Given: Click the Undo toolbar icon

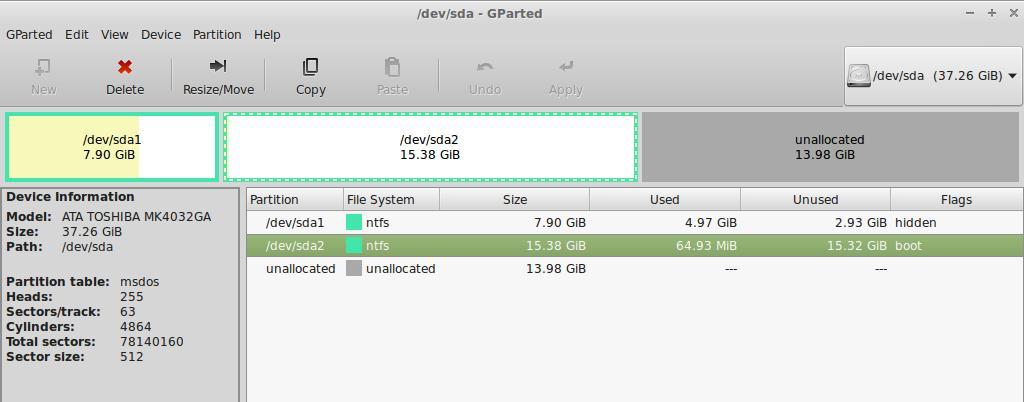Looking at the screenshot, I should coord(485,67).
